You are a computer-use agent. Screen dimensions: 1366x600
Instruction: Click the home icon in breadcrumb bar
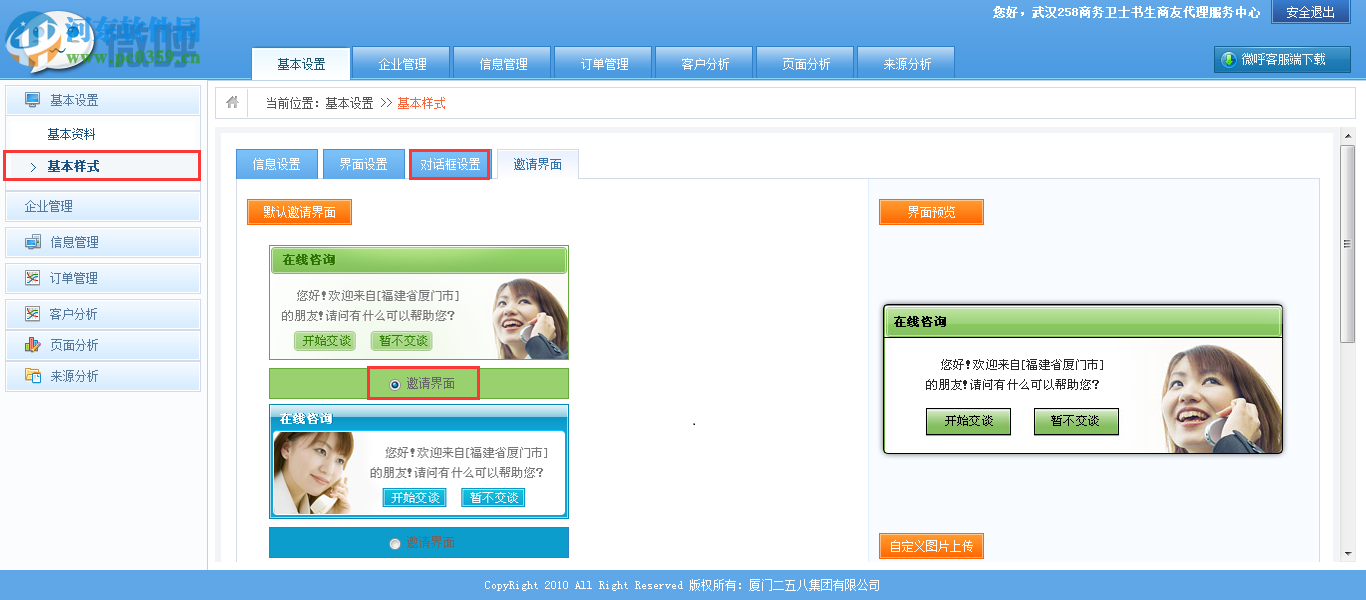[232, 103]
